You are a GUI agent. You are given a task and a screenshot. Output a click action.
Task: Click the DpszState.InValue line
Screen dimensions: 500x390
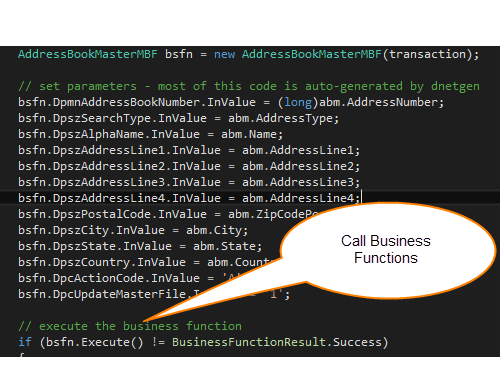[x=140, y=246]
